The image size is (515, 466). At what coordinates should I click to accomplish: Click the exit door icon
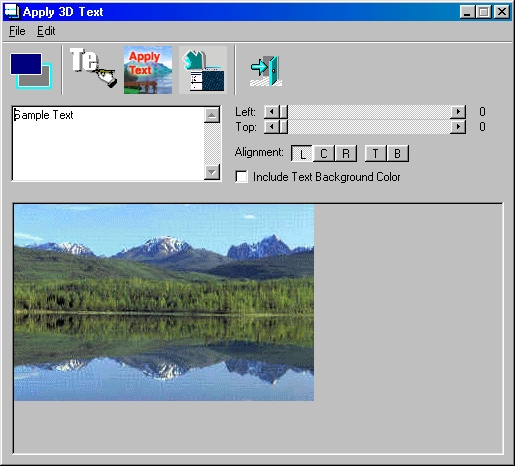point(266,71)
